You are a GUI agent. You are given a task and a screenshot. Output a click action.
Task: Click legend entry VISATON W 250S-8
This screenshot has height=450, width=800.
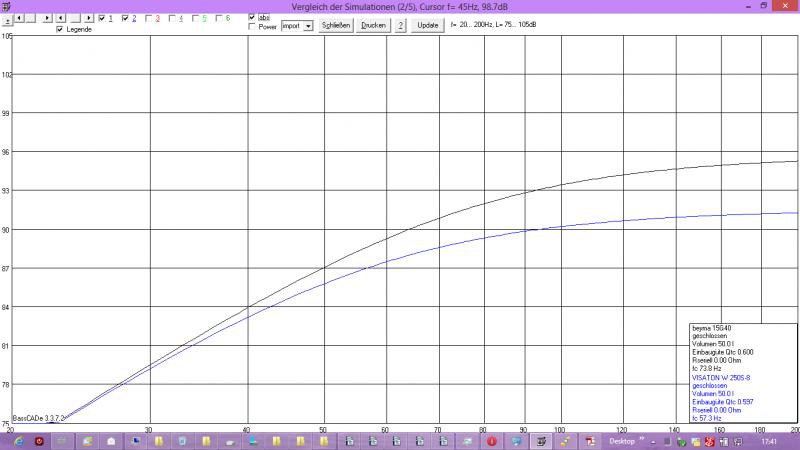[721, 378]
